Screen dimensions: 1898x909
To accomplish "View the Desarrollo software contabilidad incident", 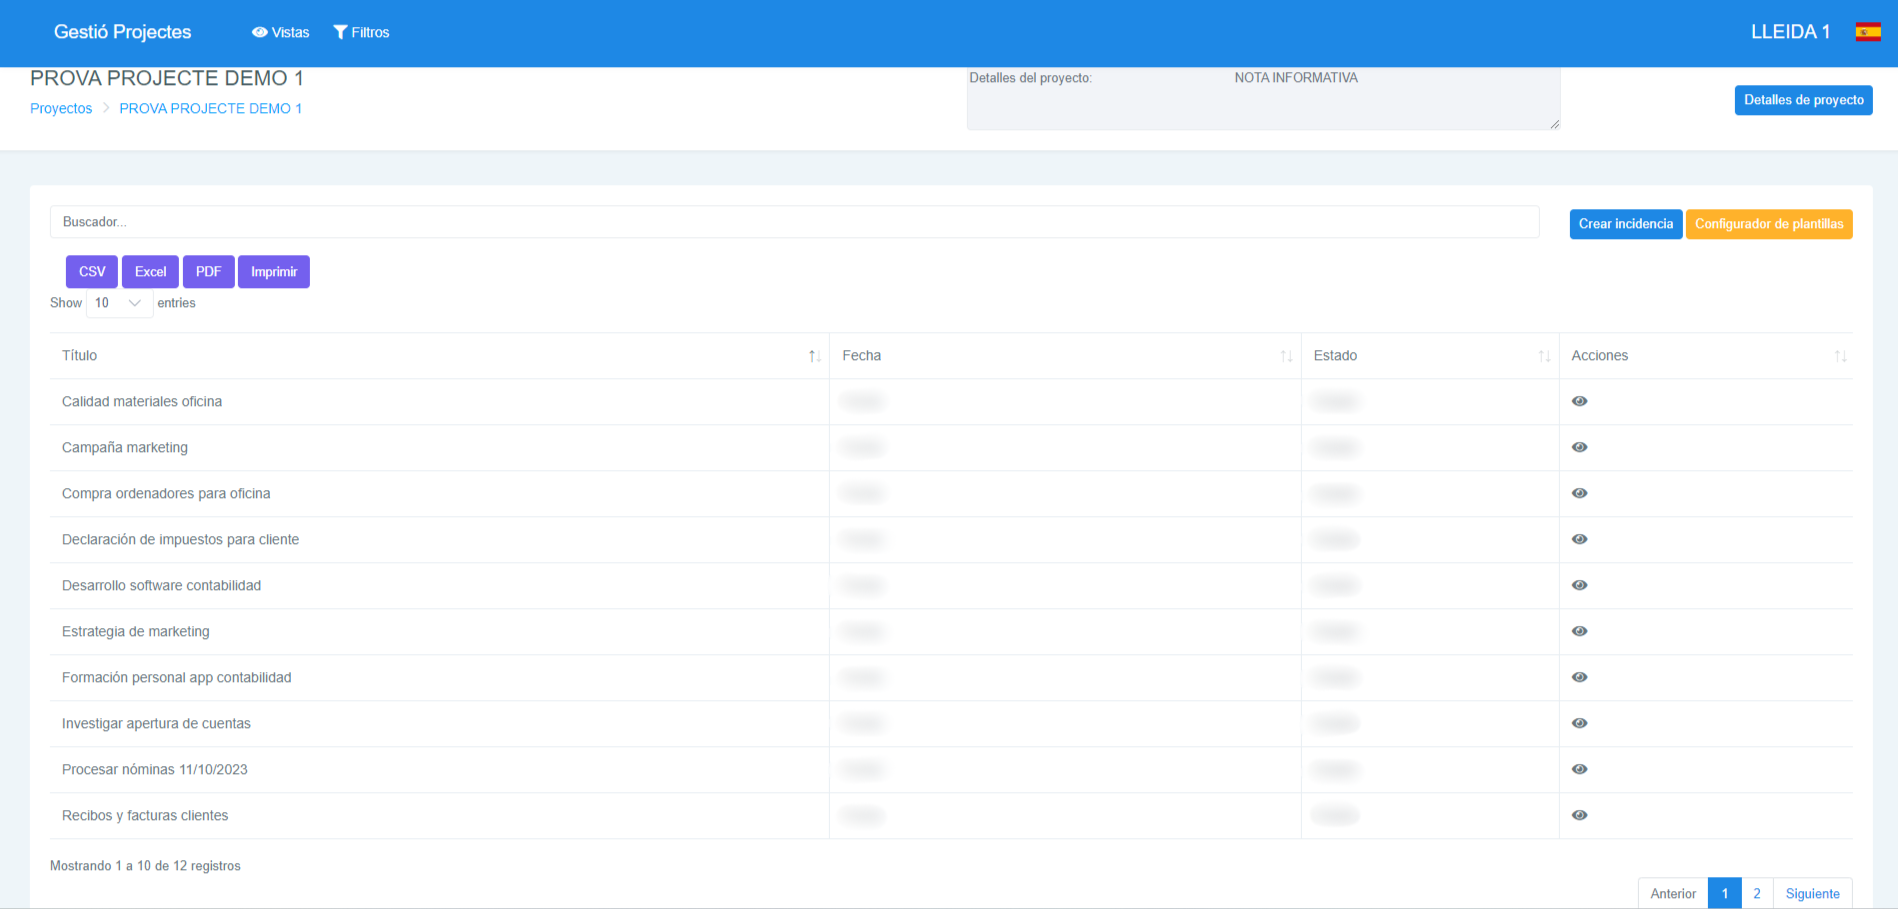I will (1579, 585).
